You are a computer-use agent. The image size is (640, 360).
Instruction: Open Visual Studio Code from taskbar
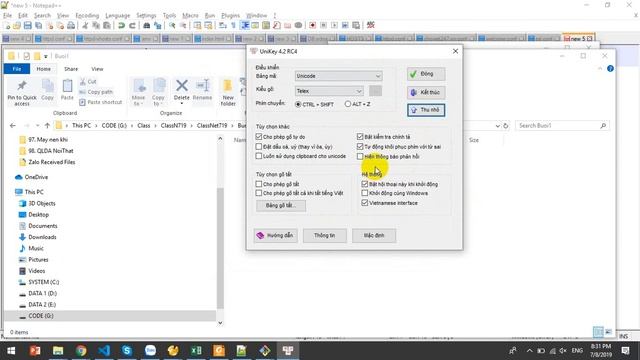pyautogui.click(x=104, y=350)
